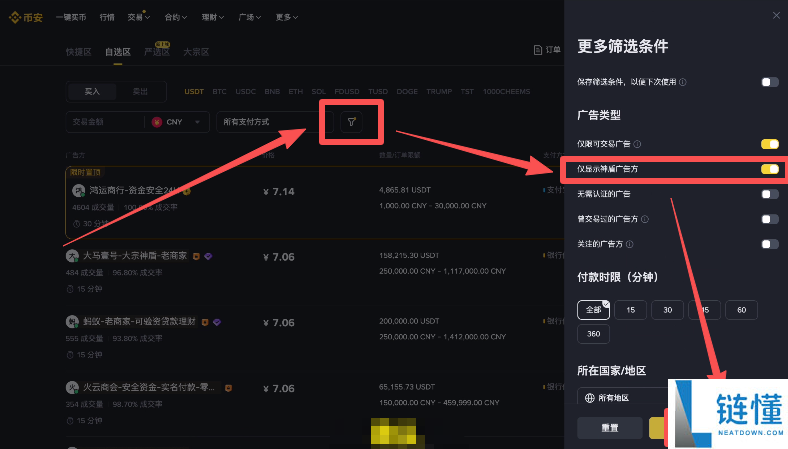Click info icon beside 曾交易过的广告方
Image resolution: width=788 pixels, height=449 pixels.
coord(645,219)
